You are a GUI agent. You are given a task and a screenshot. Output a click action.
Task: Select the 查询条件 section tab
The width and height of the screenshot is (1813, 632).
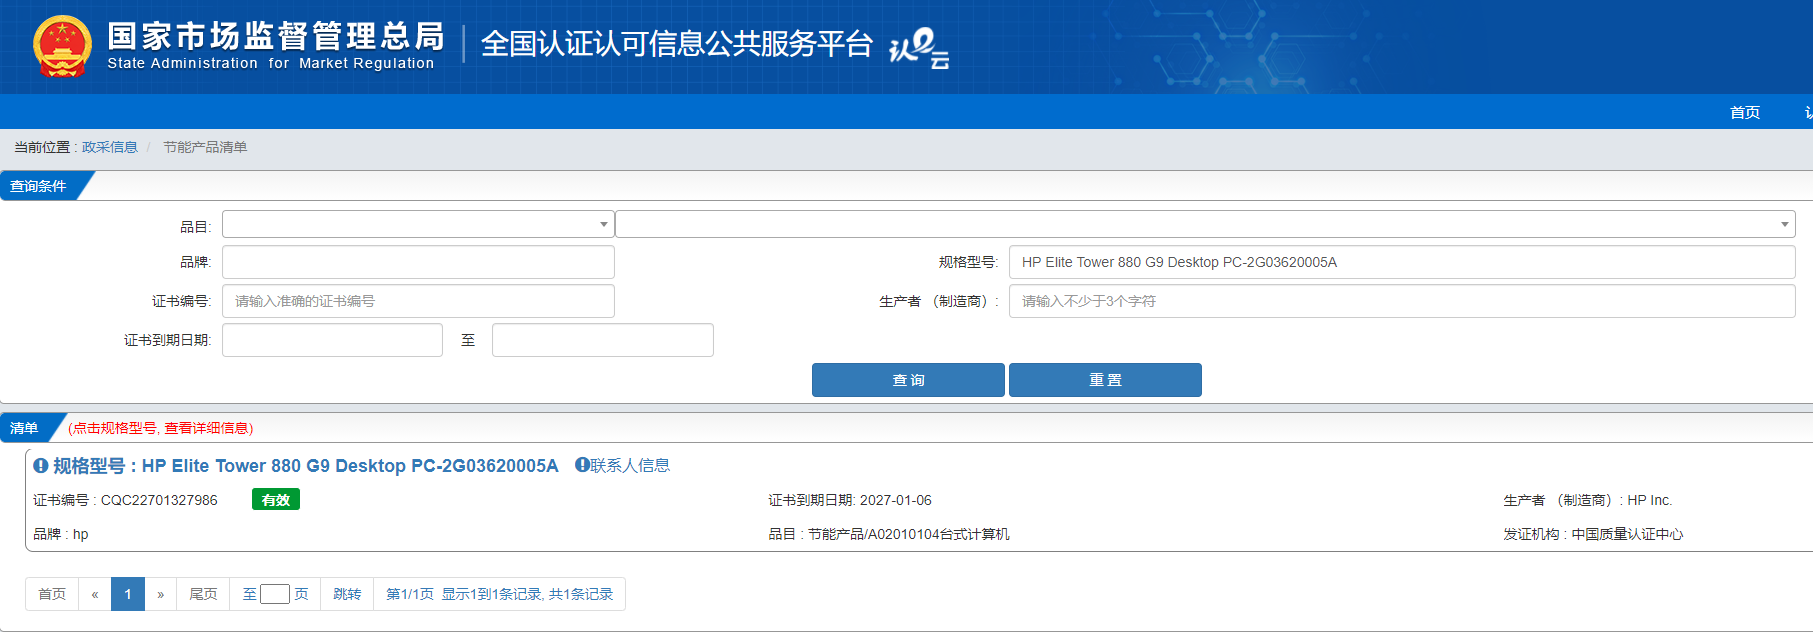pyautogui.click(x=38, y=186)
